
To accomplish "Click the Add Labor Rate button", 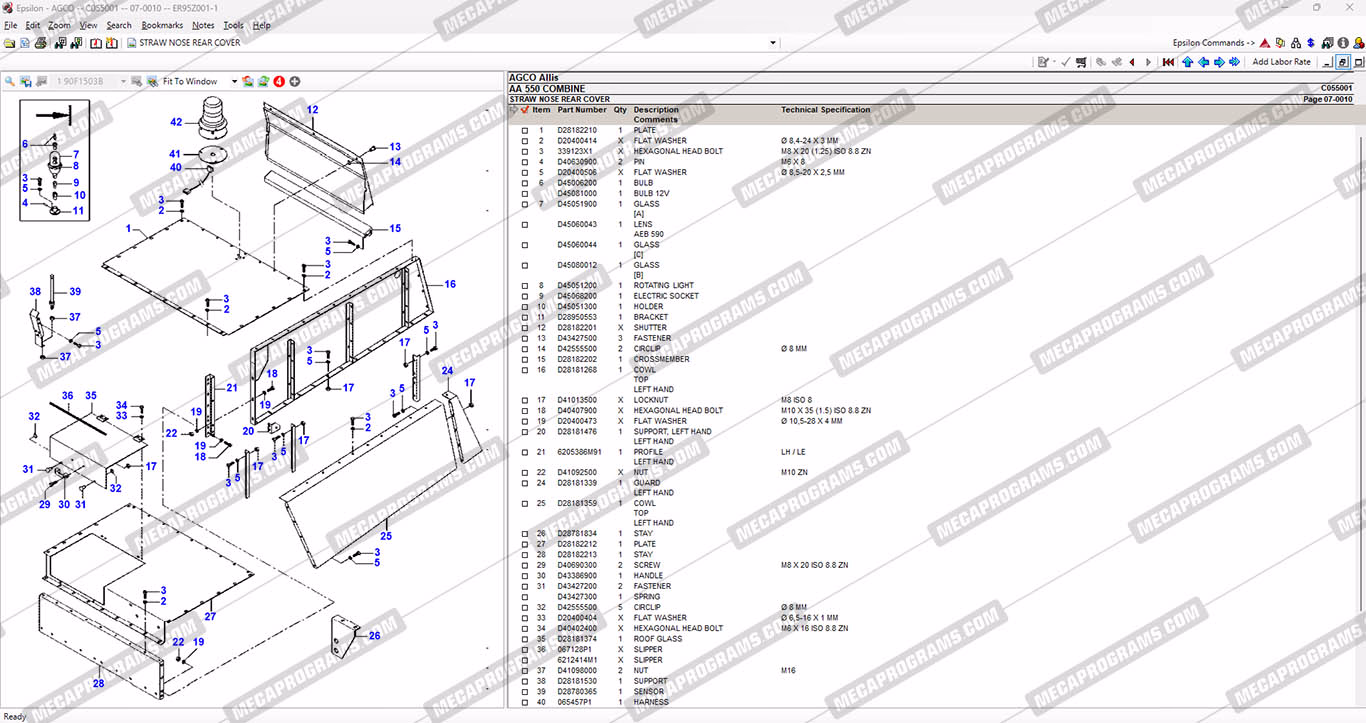I will (x=1281, y=62).
